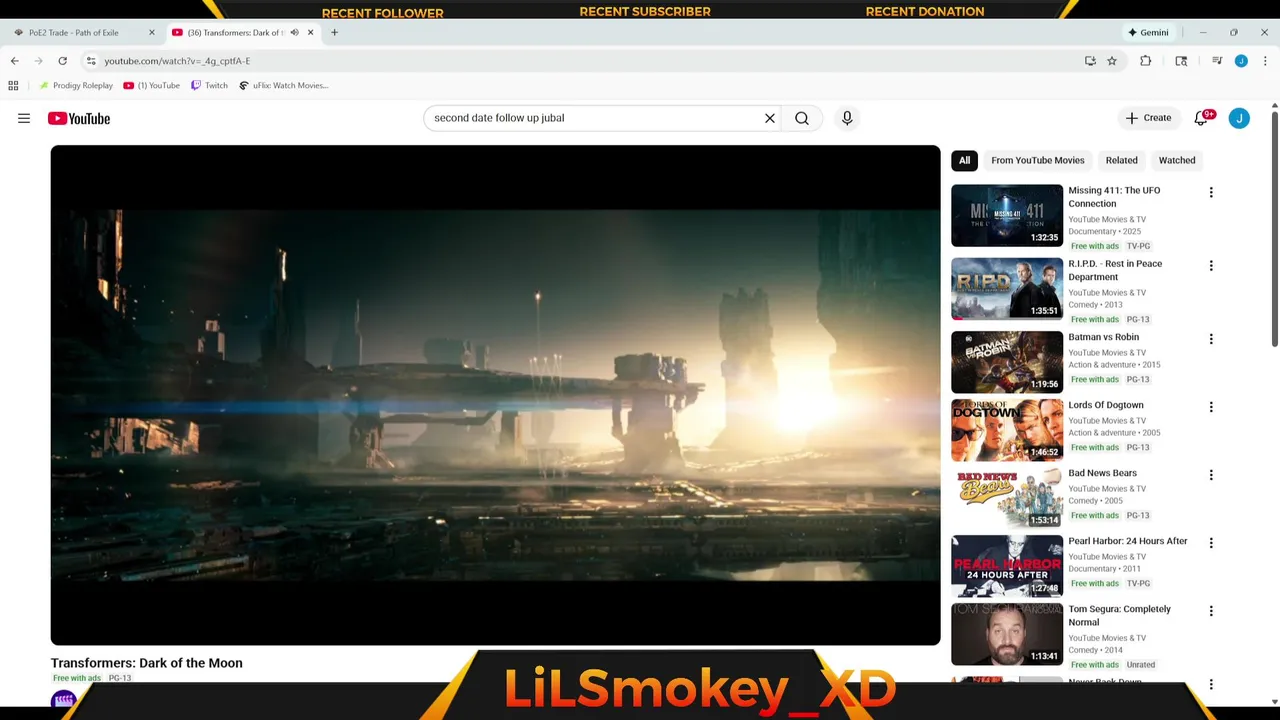The image size is (1280, 720).
Task: Bookmark this page with star icon
Action: [1112, 61]
